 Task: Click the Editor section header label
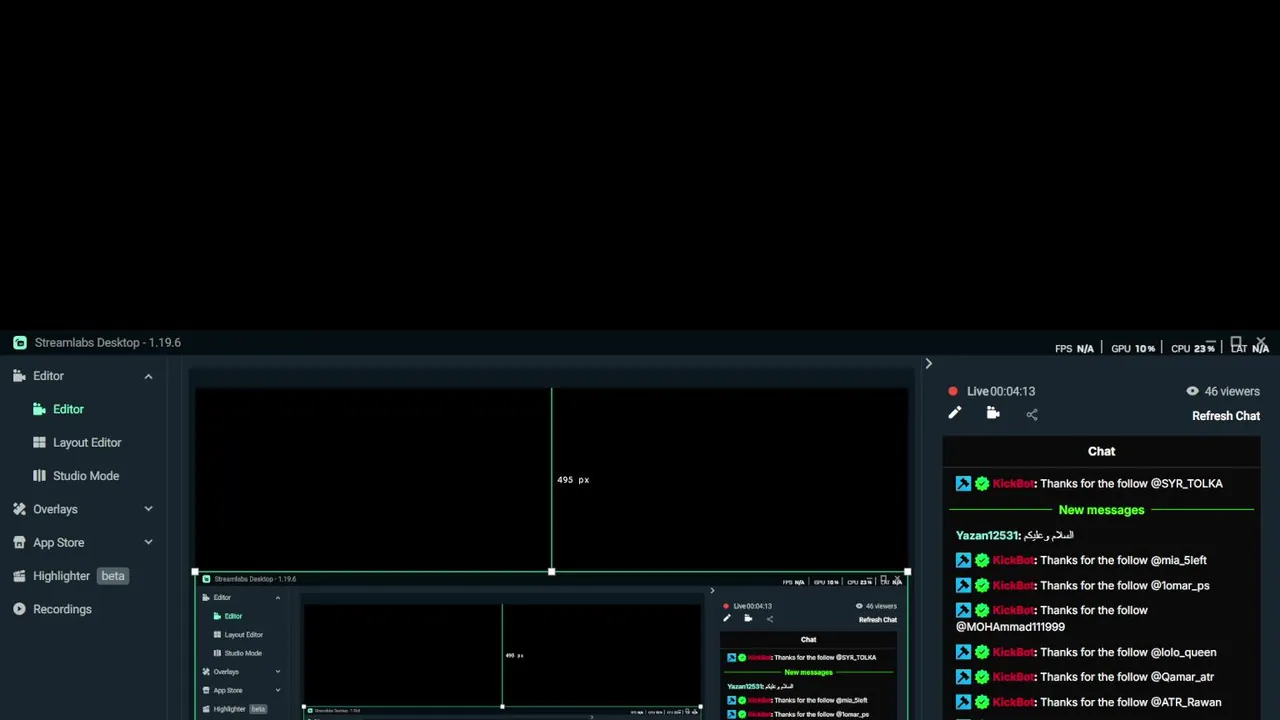coord(48,376)
